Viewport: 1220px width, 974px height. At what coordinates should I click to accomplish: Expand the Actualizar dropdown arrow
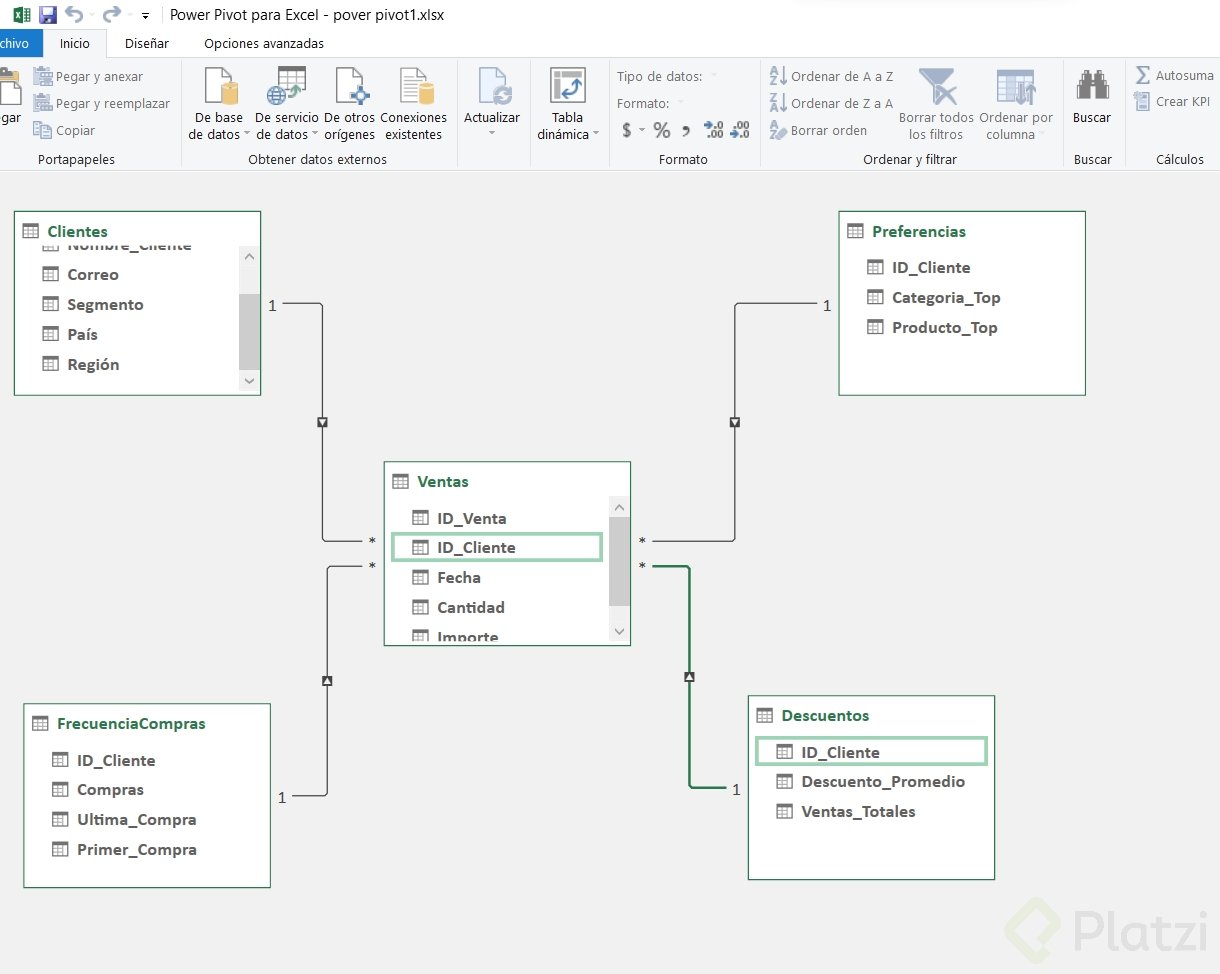pyautogui.click(x=492, y=134)
